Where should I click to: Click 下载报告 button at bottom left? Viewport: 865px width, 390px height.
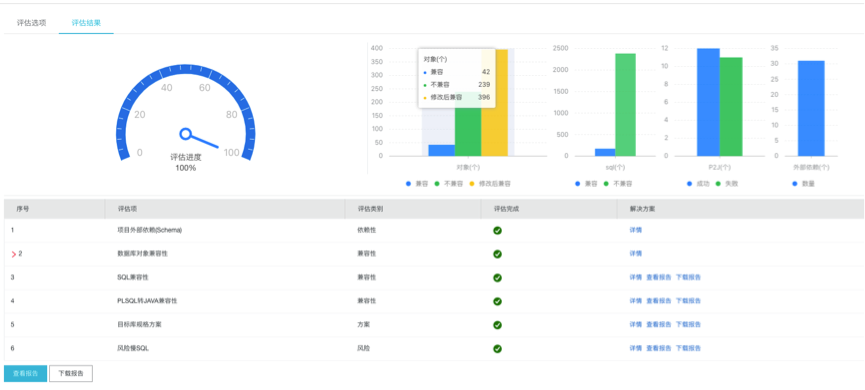tap(71, 373)
